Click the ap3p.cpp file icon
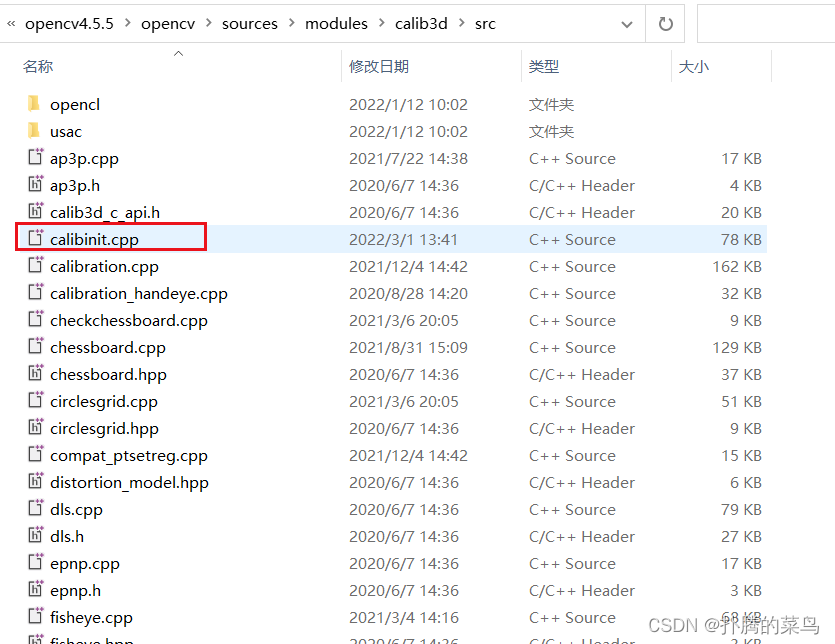 click(x=36, y=157)
